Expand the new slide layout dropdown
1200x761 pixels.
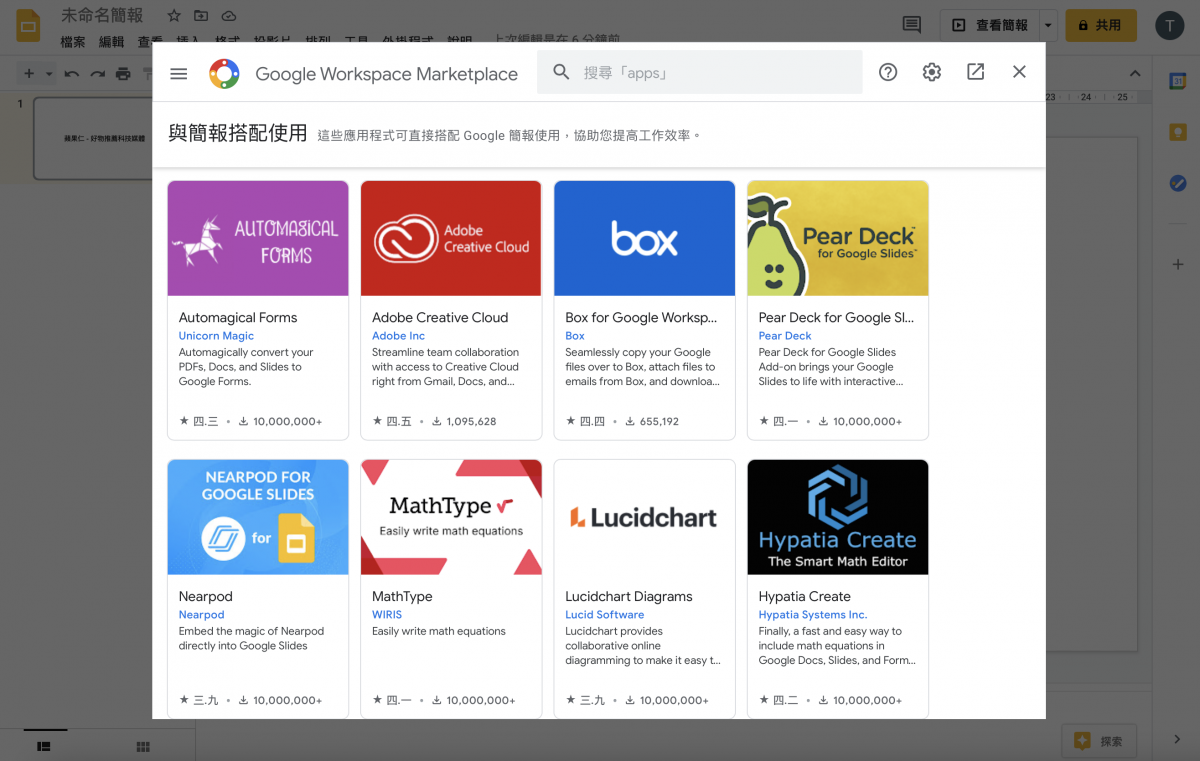point(47,73)
